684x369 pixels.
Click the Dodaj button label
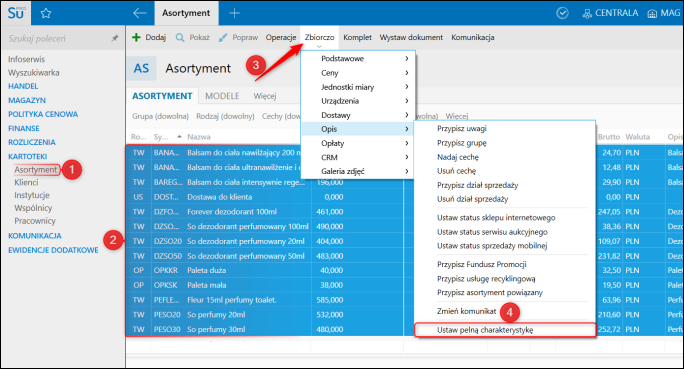156,38
